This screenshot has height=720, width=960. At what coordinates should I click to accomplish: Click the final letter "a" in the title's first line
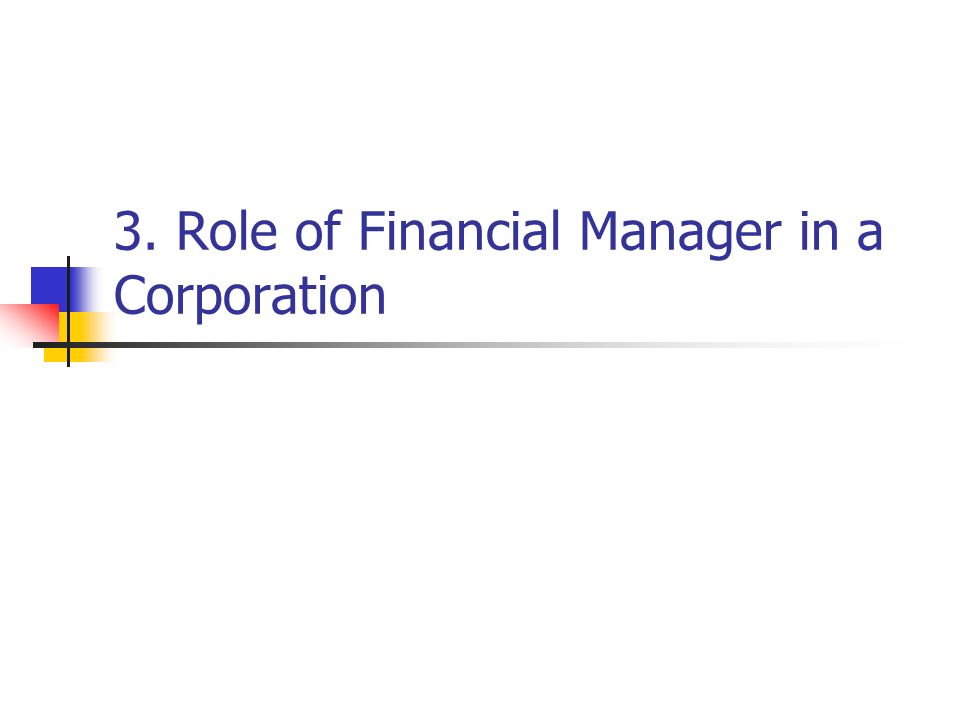(x=869, y=235)
